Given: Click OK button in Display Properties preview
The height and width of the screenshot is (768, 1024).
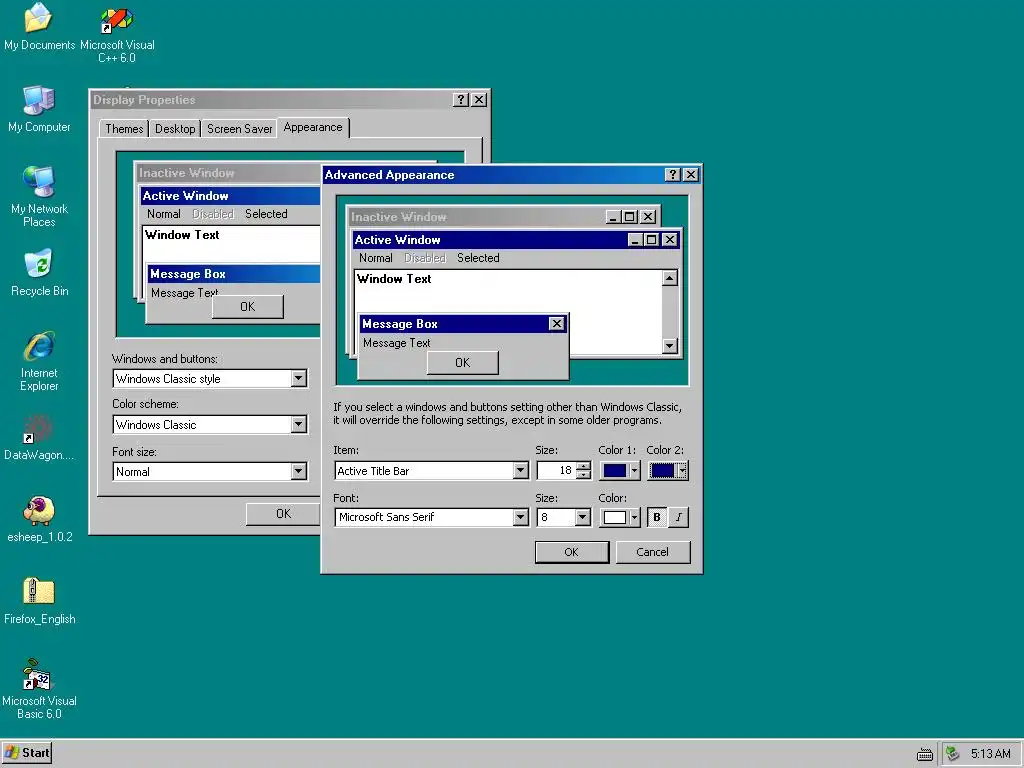Looking at the screenshot, I should [x=248, y=307].
